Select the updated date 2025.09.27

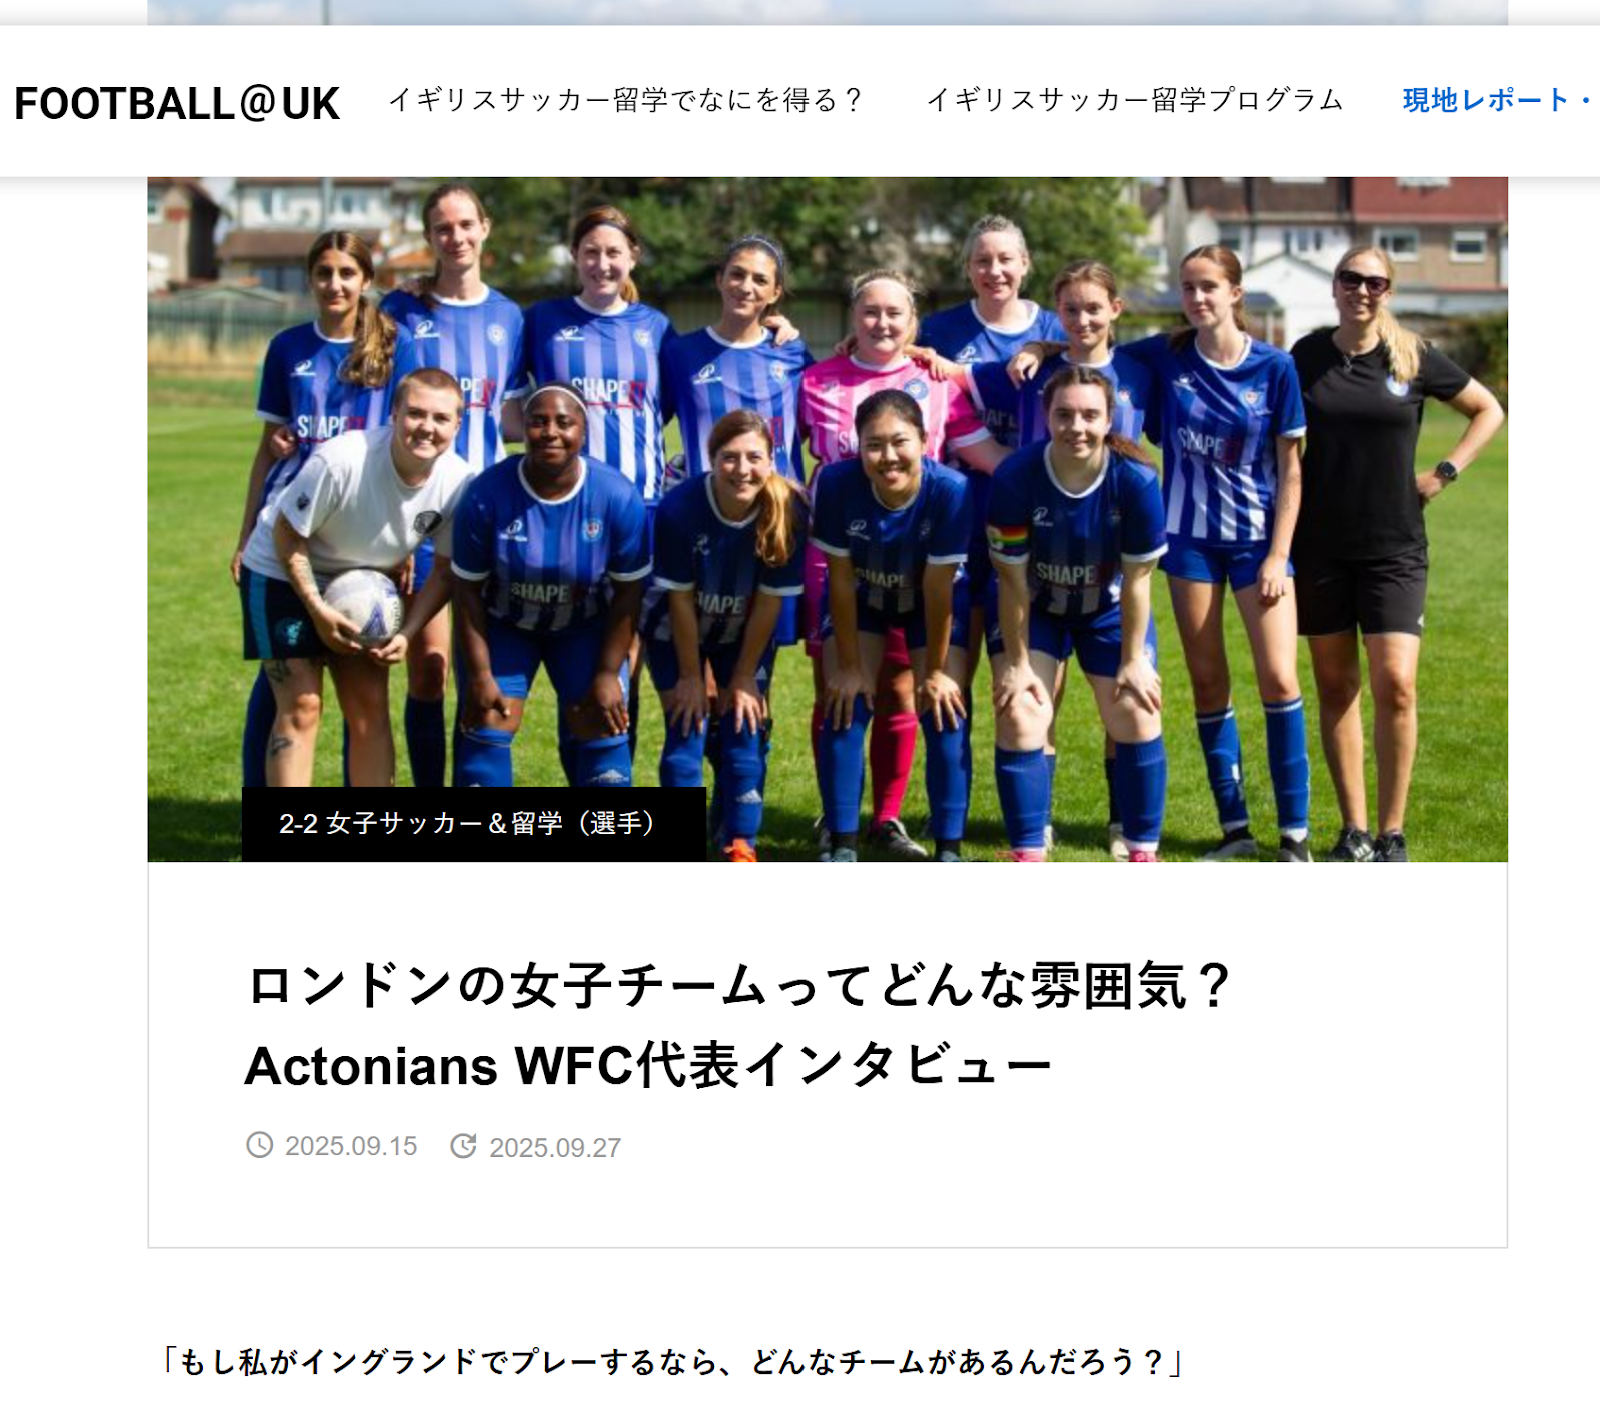click(x=555, y=1147)
